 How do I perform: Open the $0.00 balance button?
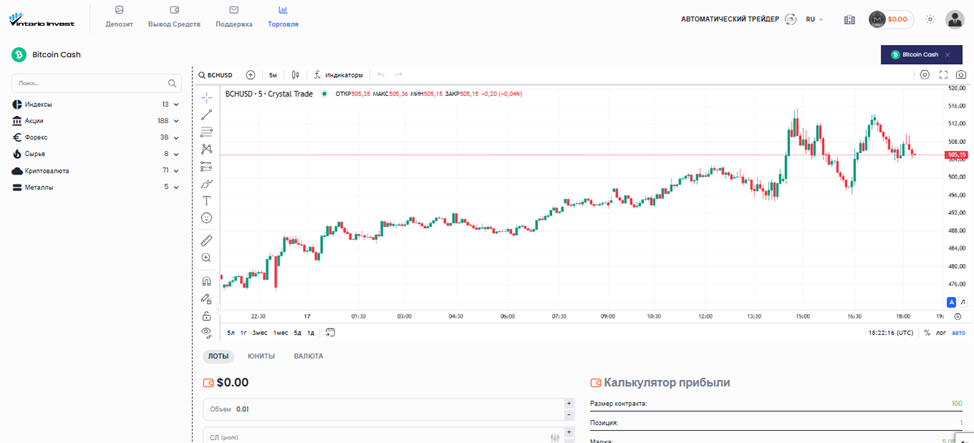891,19
